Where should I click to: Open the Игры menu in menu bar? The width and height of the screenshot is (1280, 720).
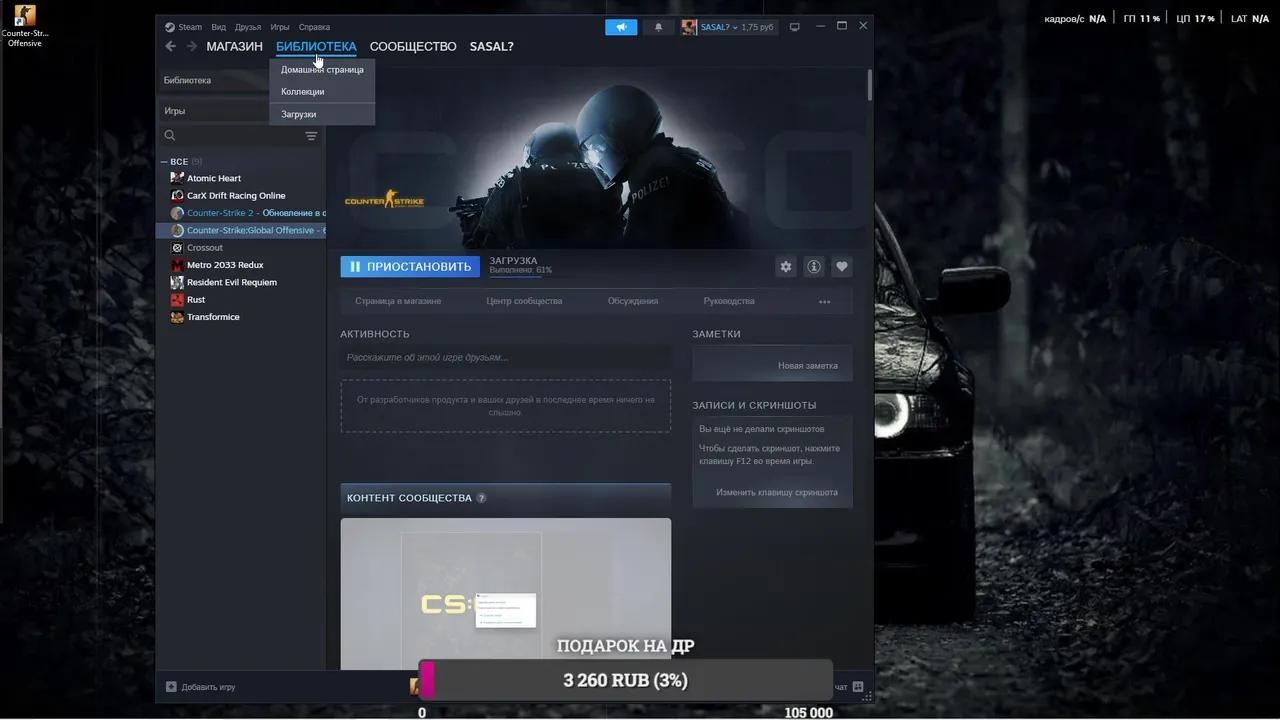(280, 27)
